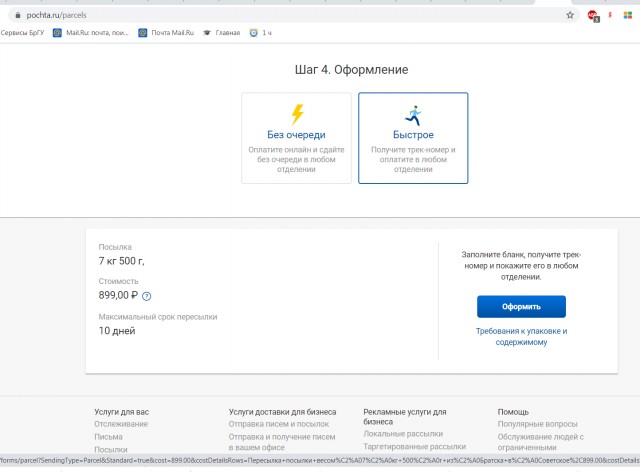
Task: Click the 899,00 ₽ cost value
Action: pyautogui.click(x=118, y=295)
